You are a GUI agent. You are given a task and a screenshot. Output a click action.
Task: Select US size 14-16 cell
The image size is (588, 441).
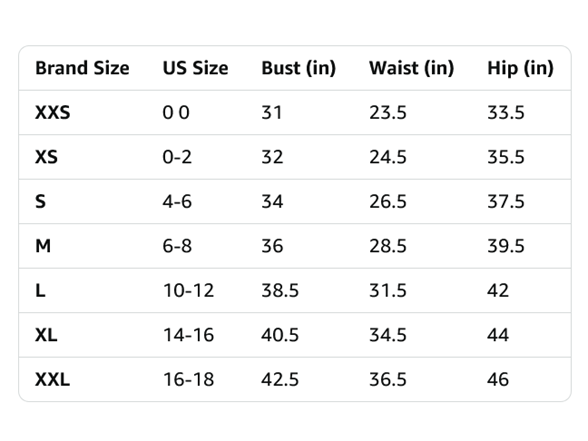click(x=189, y=335)
